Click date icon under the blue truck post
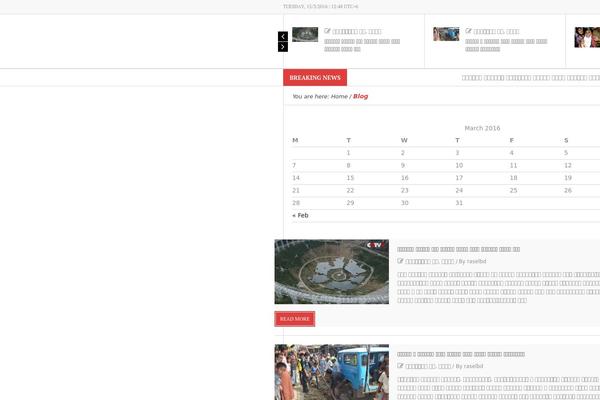The height and width of the screenshot is (400, 600). point(401,367)
